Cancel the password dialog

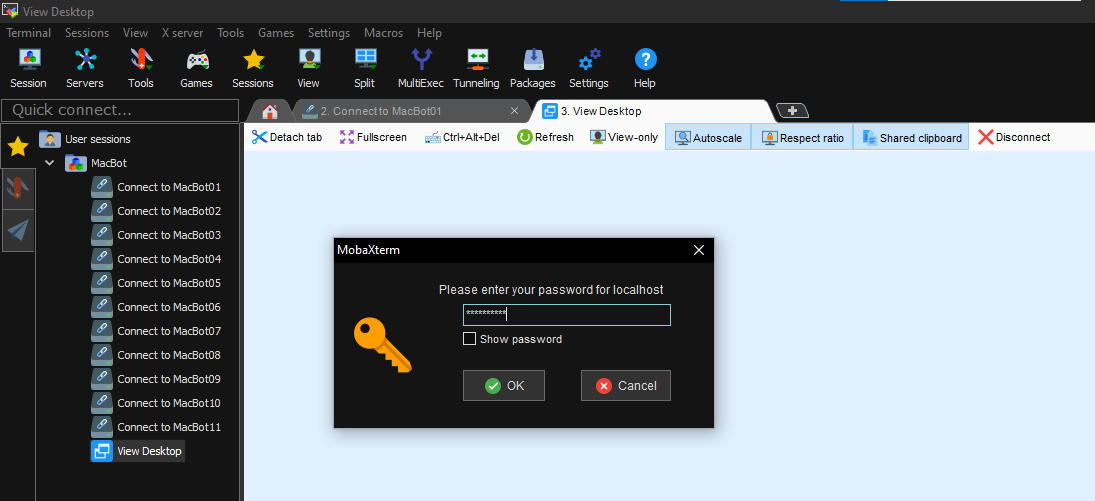click(626, 386)
